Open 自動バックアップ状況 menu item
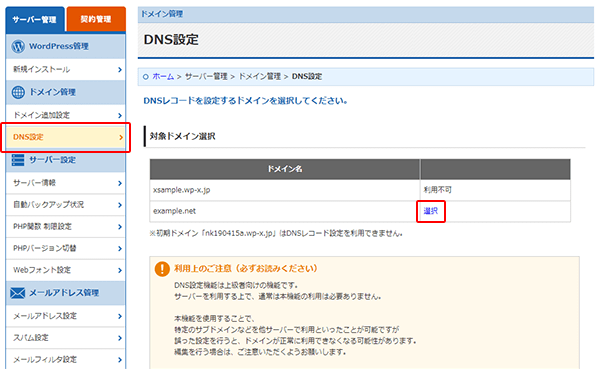Image resolution: width=600 pixels, height=369 pixels. [65, 205]
